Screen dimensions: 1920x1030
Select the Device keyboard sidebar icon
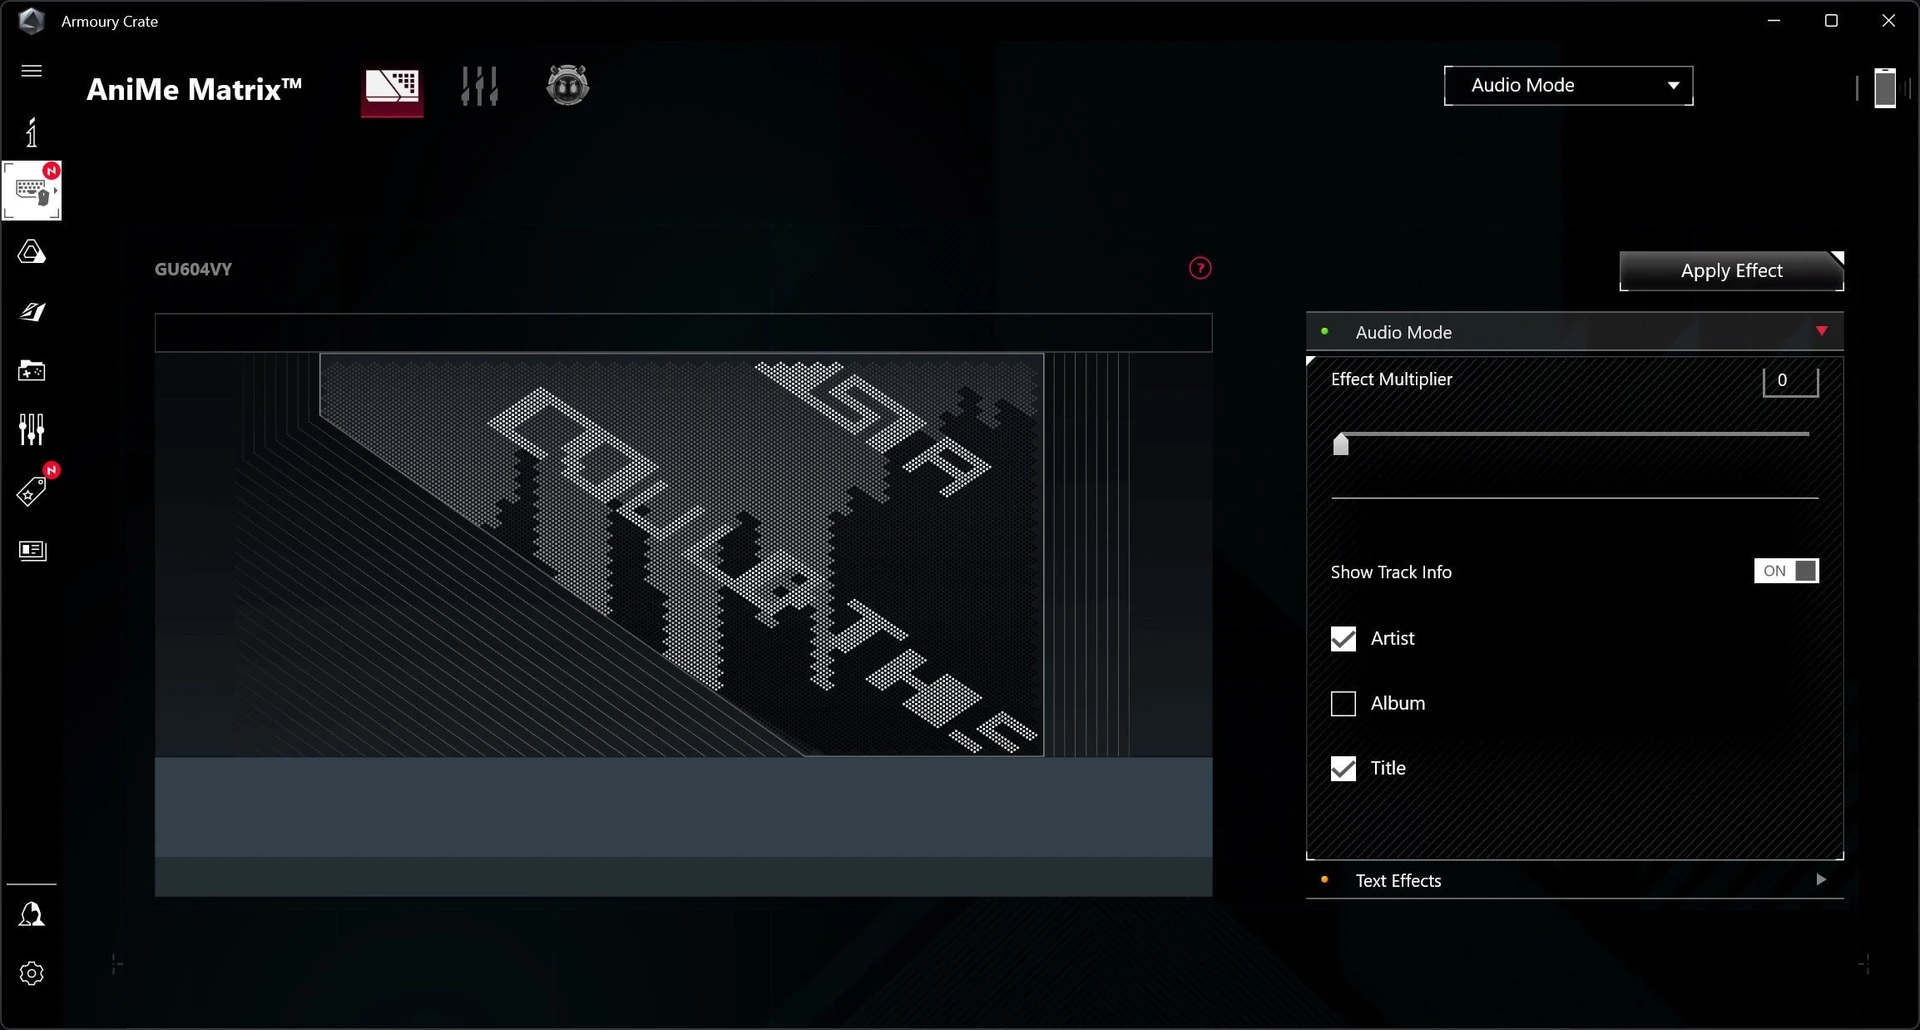pyautogui.click(x=32, y=190)
